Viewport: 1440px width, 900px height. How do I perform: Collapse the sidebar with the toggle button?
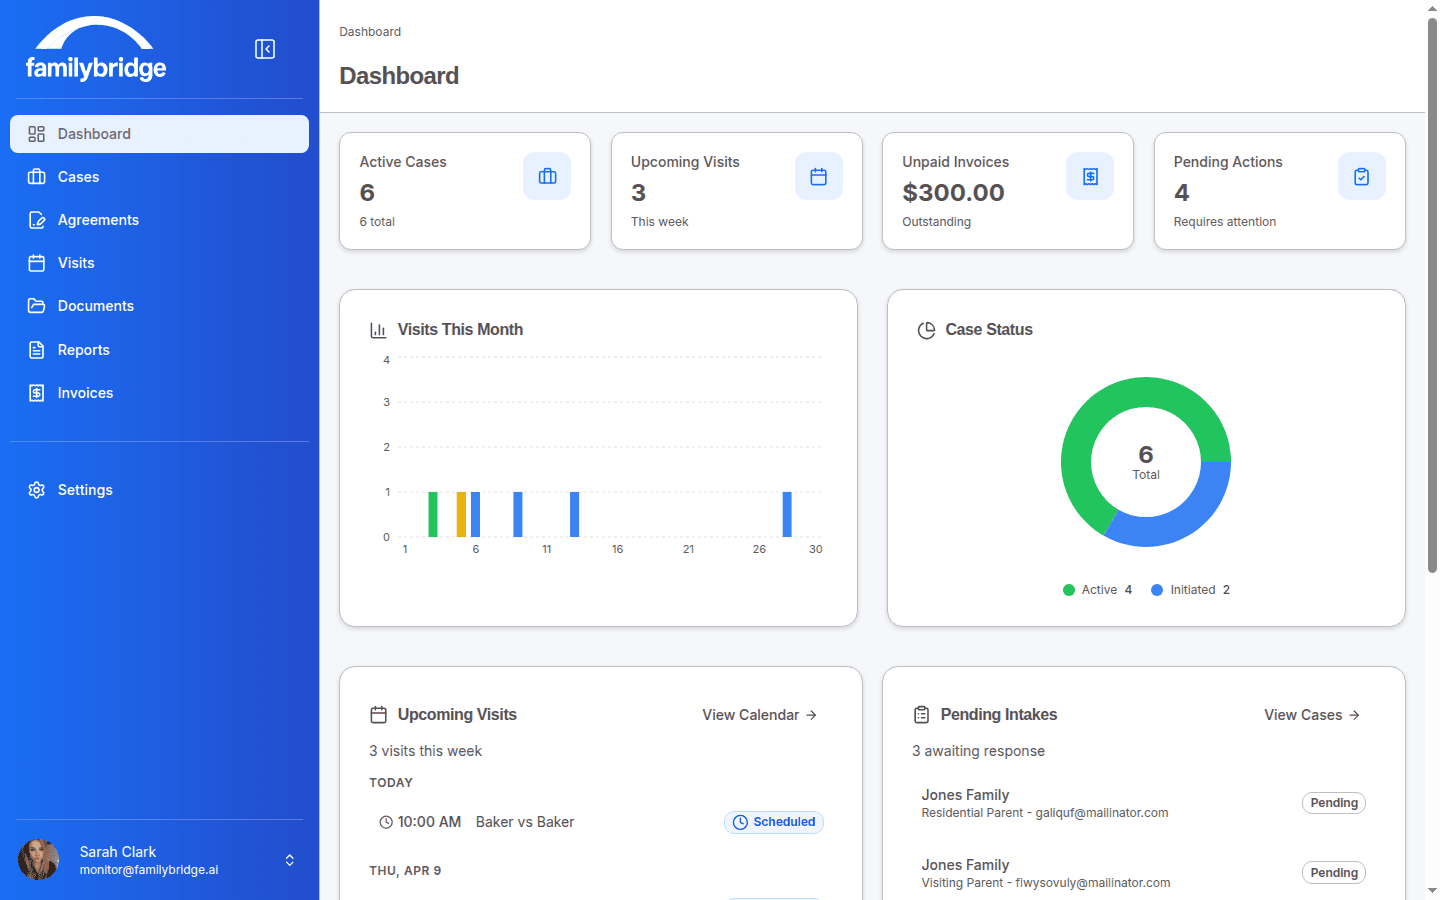coord(264,48)
